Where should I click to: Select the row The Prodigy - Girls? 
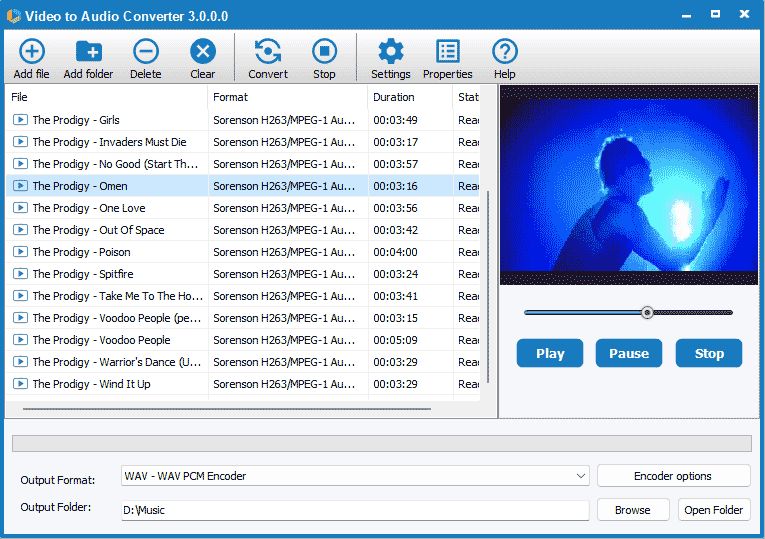point(243,120)
